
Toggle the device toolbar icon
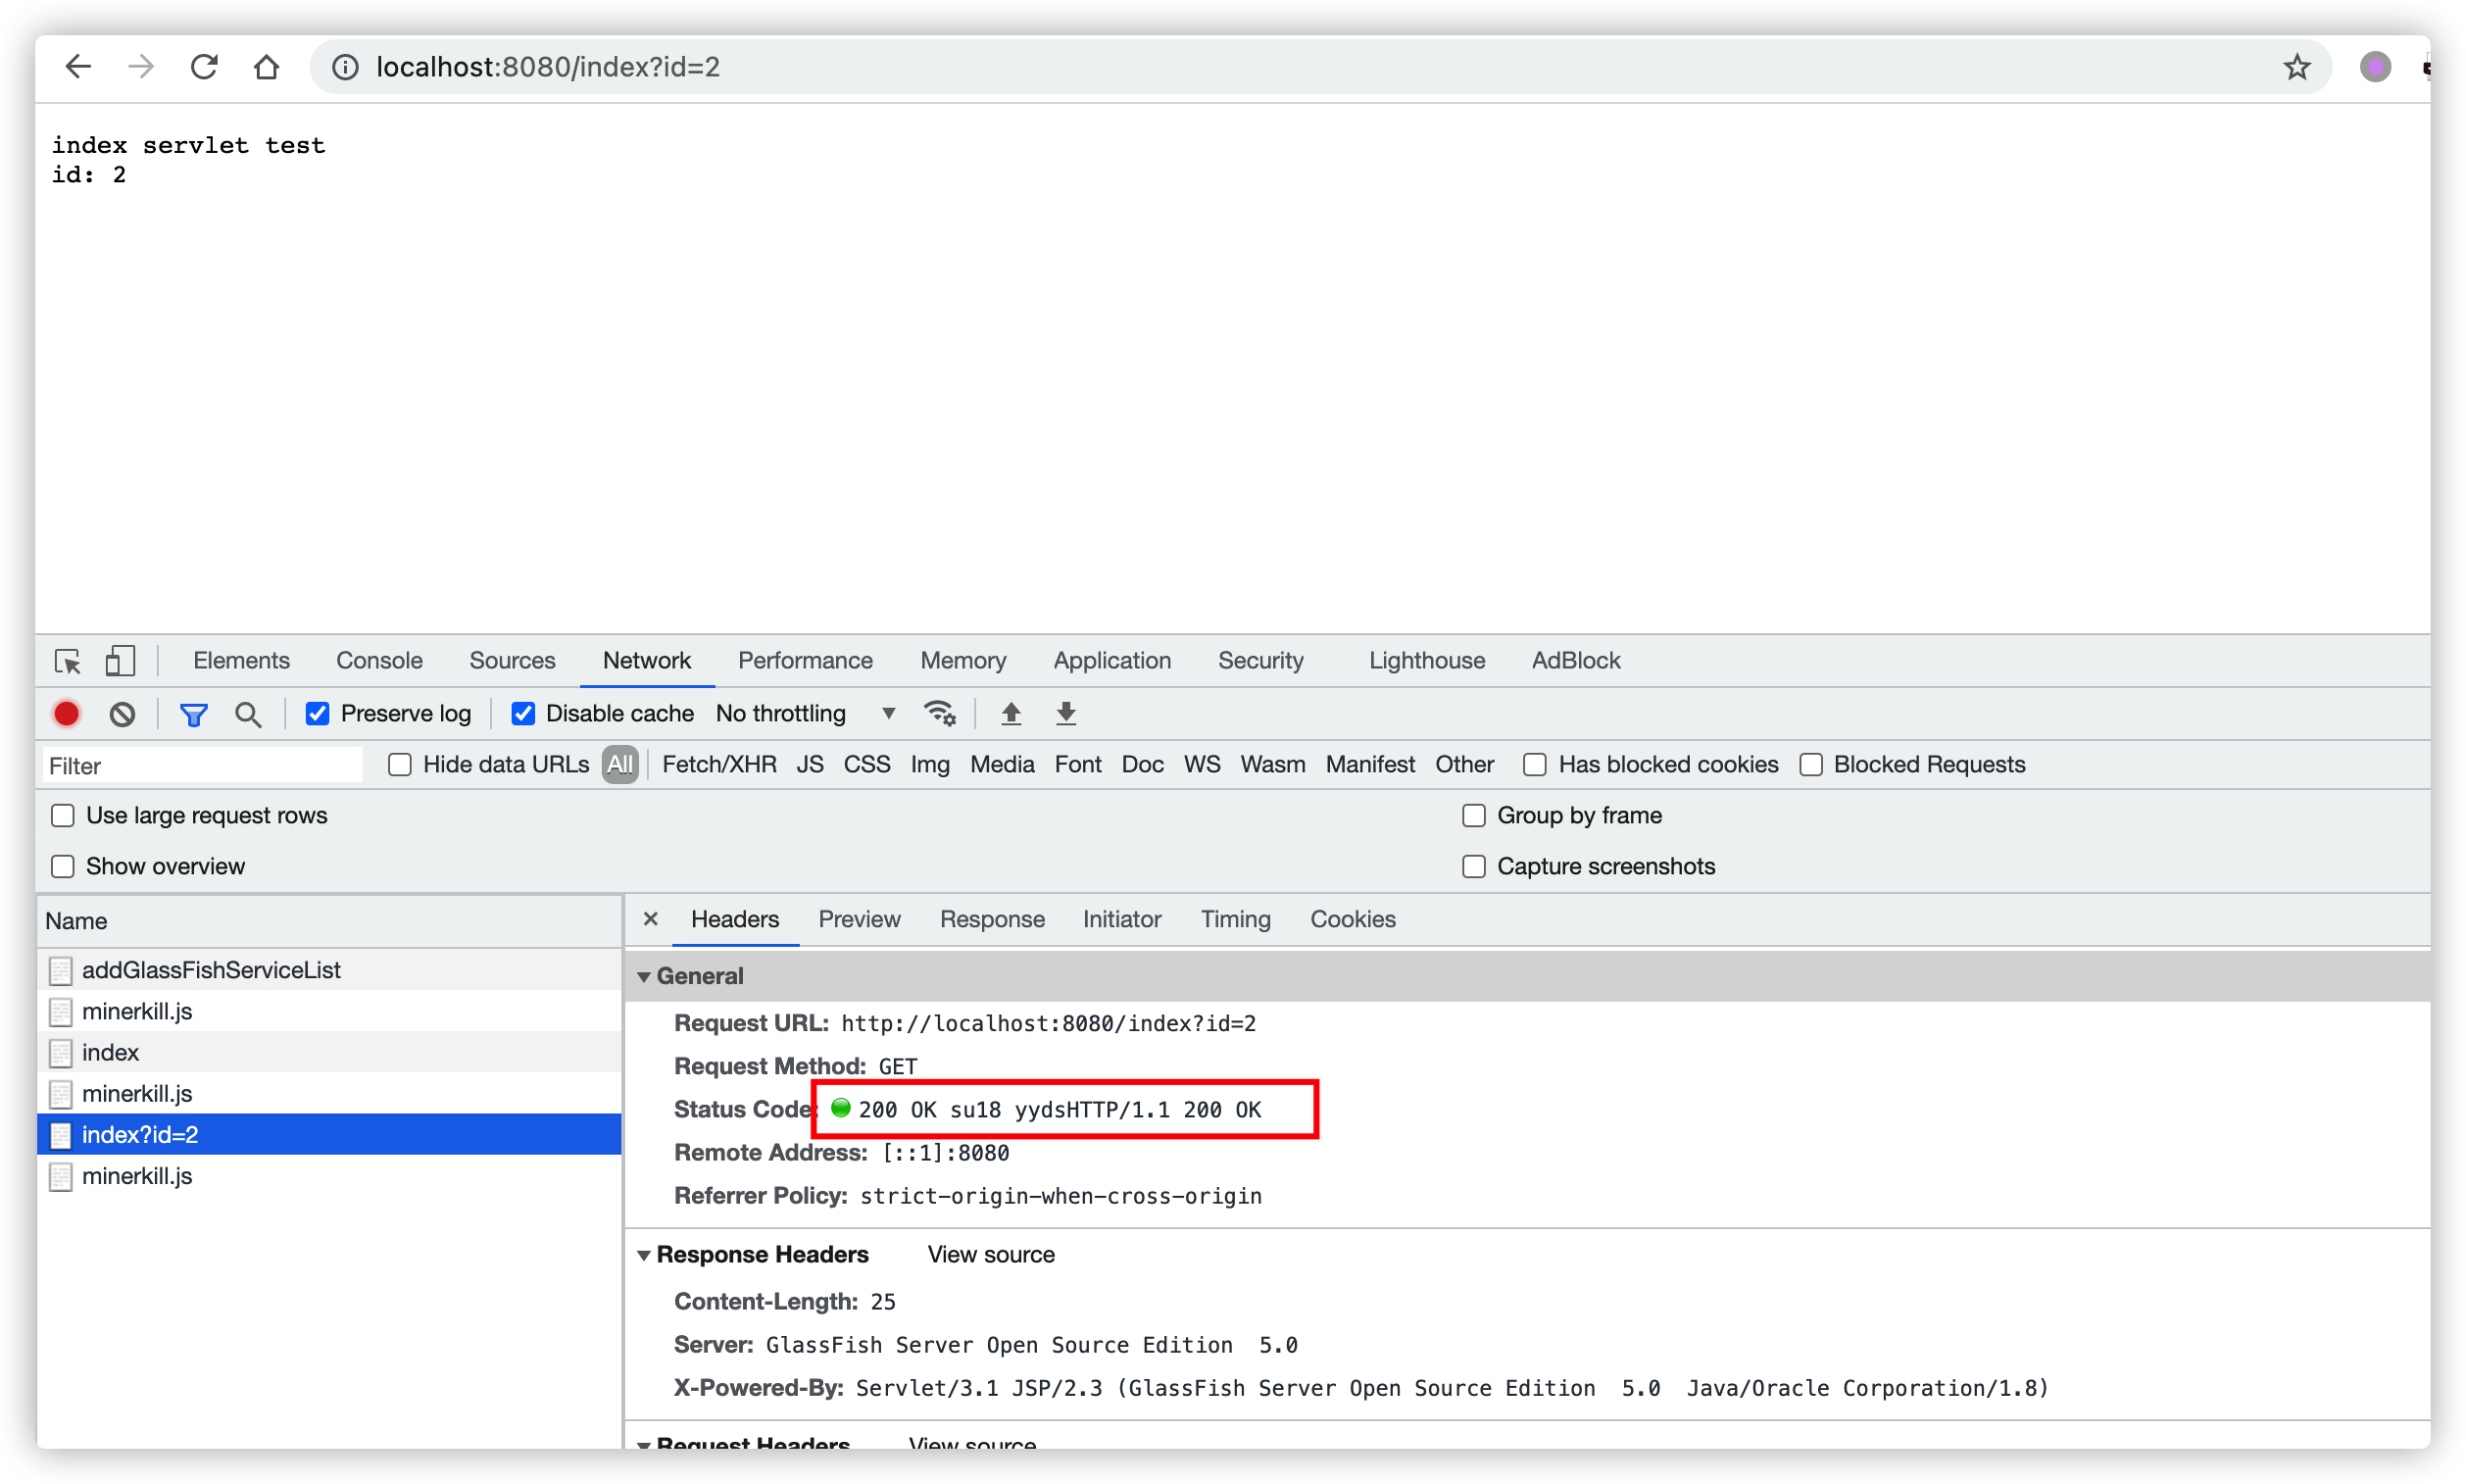coord(120,661)
